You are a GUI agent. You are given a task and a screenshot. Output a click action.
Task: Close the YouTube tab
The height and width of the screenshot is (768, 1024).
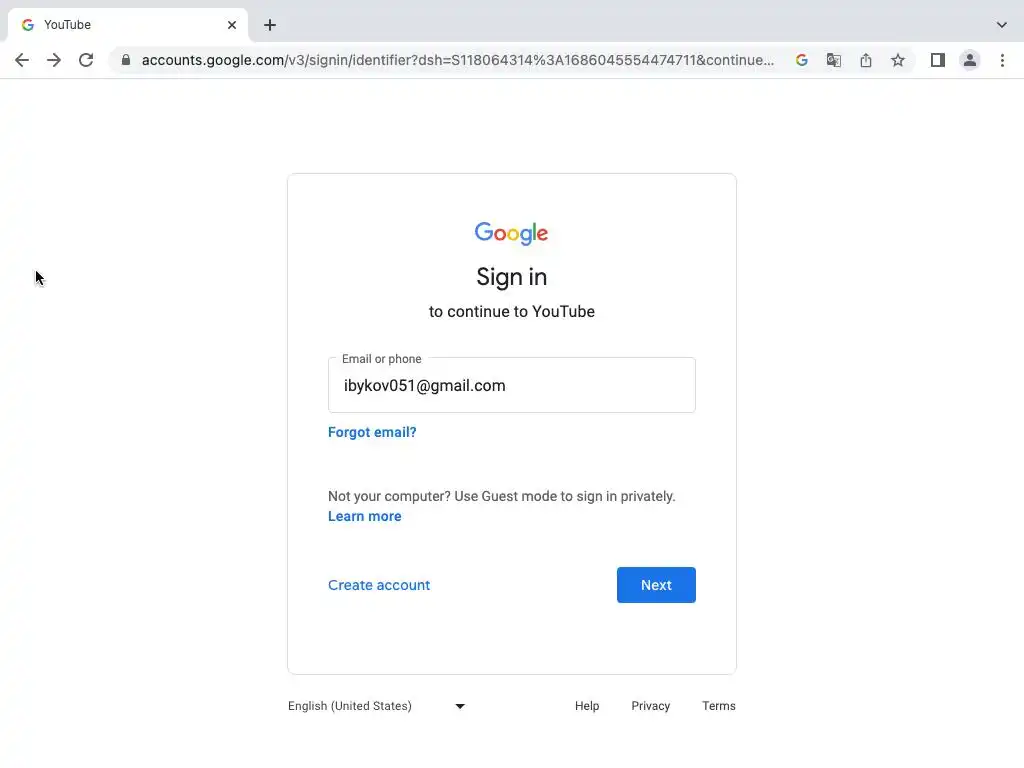click(232, 25)
